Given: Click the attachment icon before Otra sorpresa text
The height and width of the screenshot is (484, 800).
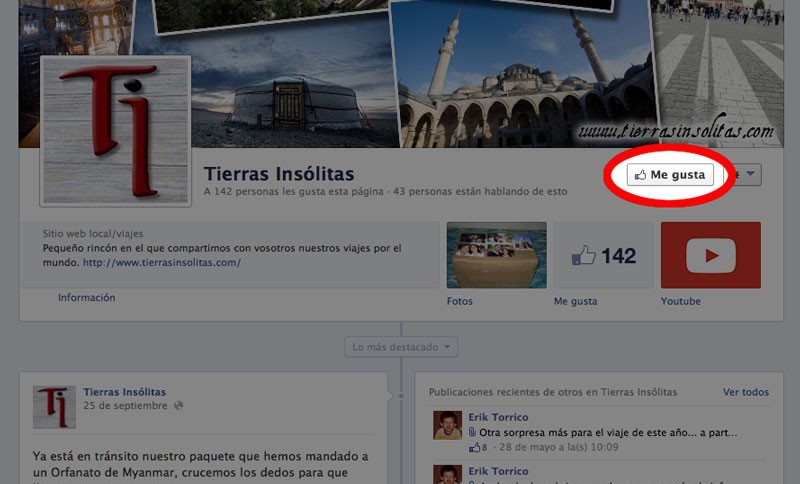Looking at the screenshot, I should pos(472,432).
